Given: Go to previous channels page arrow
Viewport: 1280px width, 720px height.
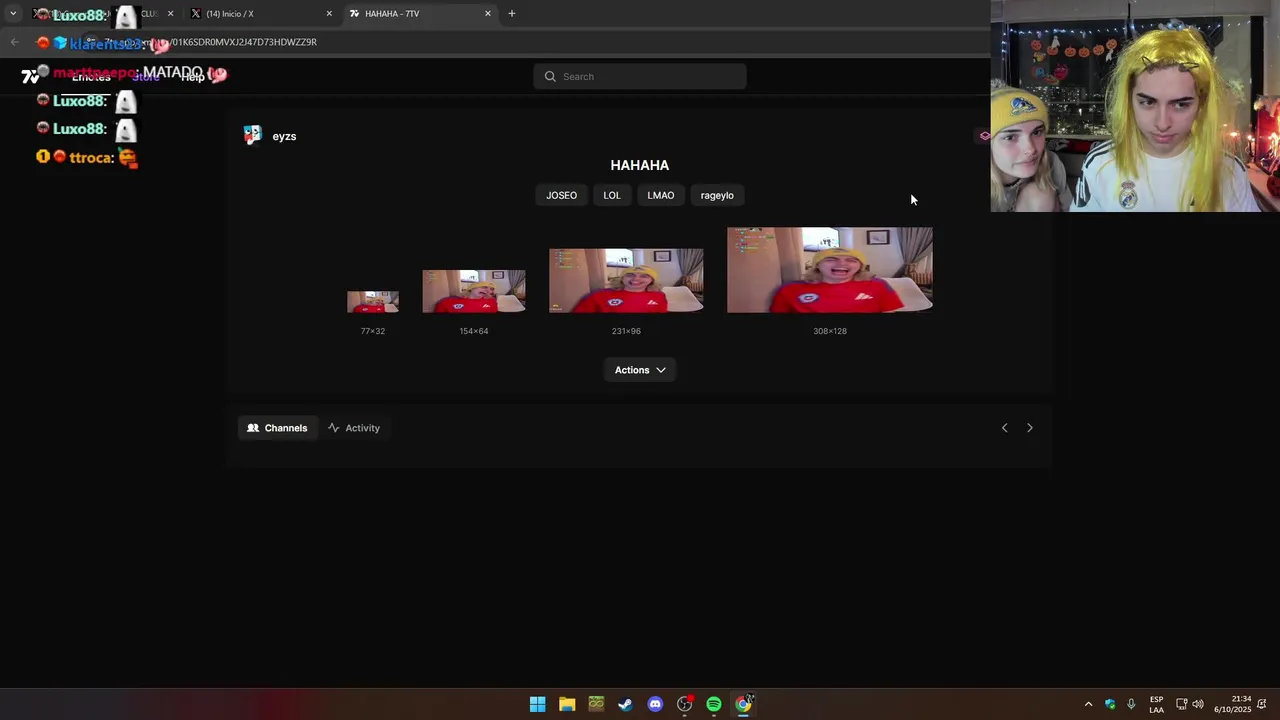Looking at the screenshot, I should (x=1005, y=428).
